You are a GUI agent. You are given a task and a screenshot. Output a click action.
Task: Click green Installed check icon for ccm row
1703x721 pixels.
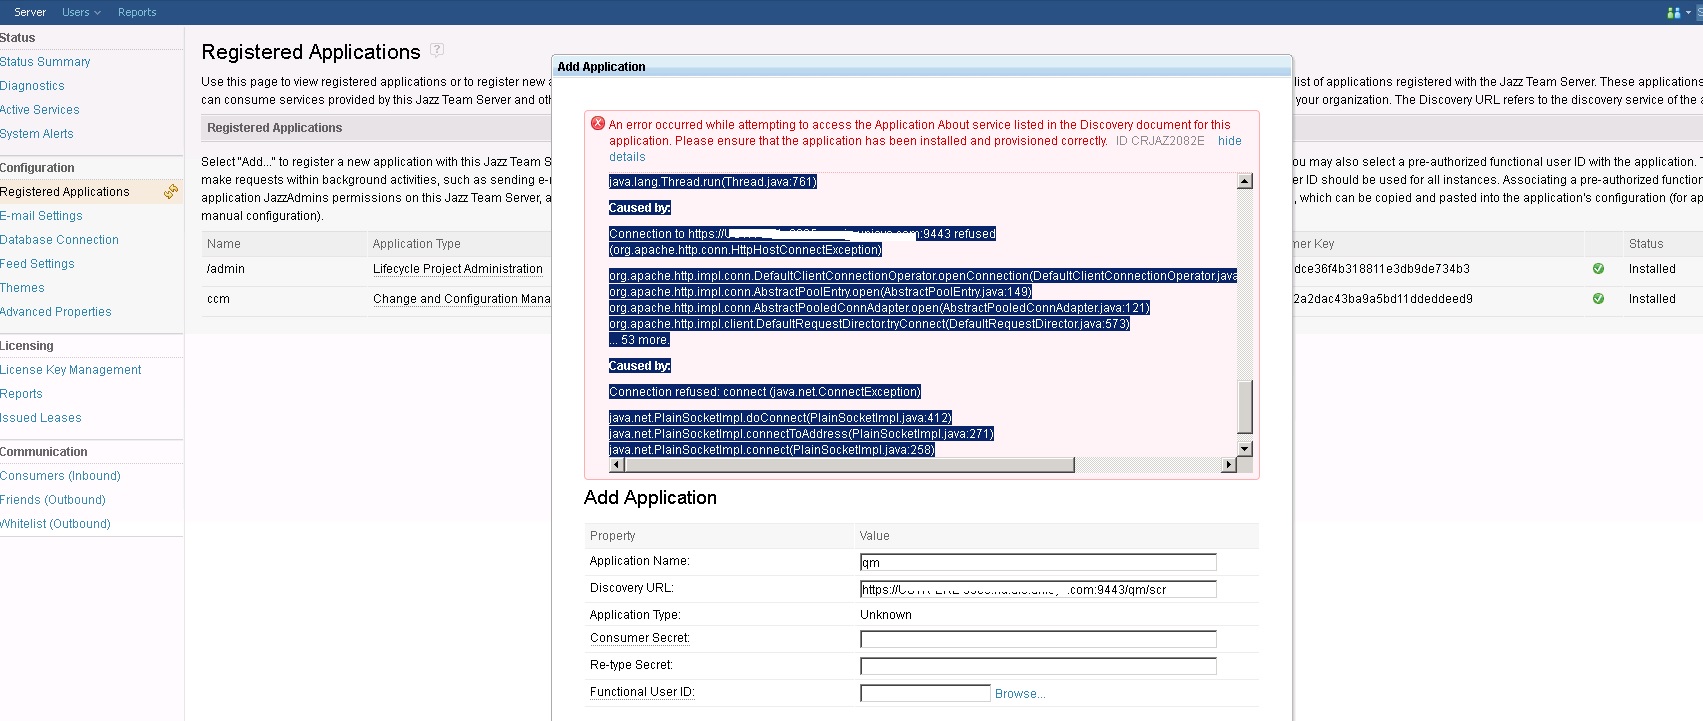point(1598,299)
